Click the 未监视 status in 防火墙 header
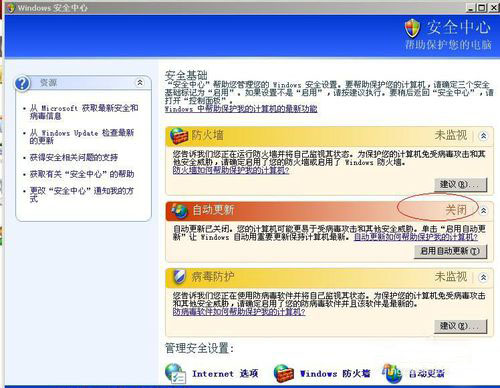The height and width of the screenshot is (388, 500). (451, 135)
